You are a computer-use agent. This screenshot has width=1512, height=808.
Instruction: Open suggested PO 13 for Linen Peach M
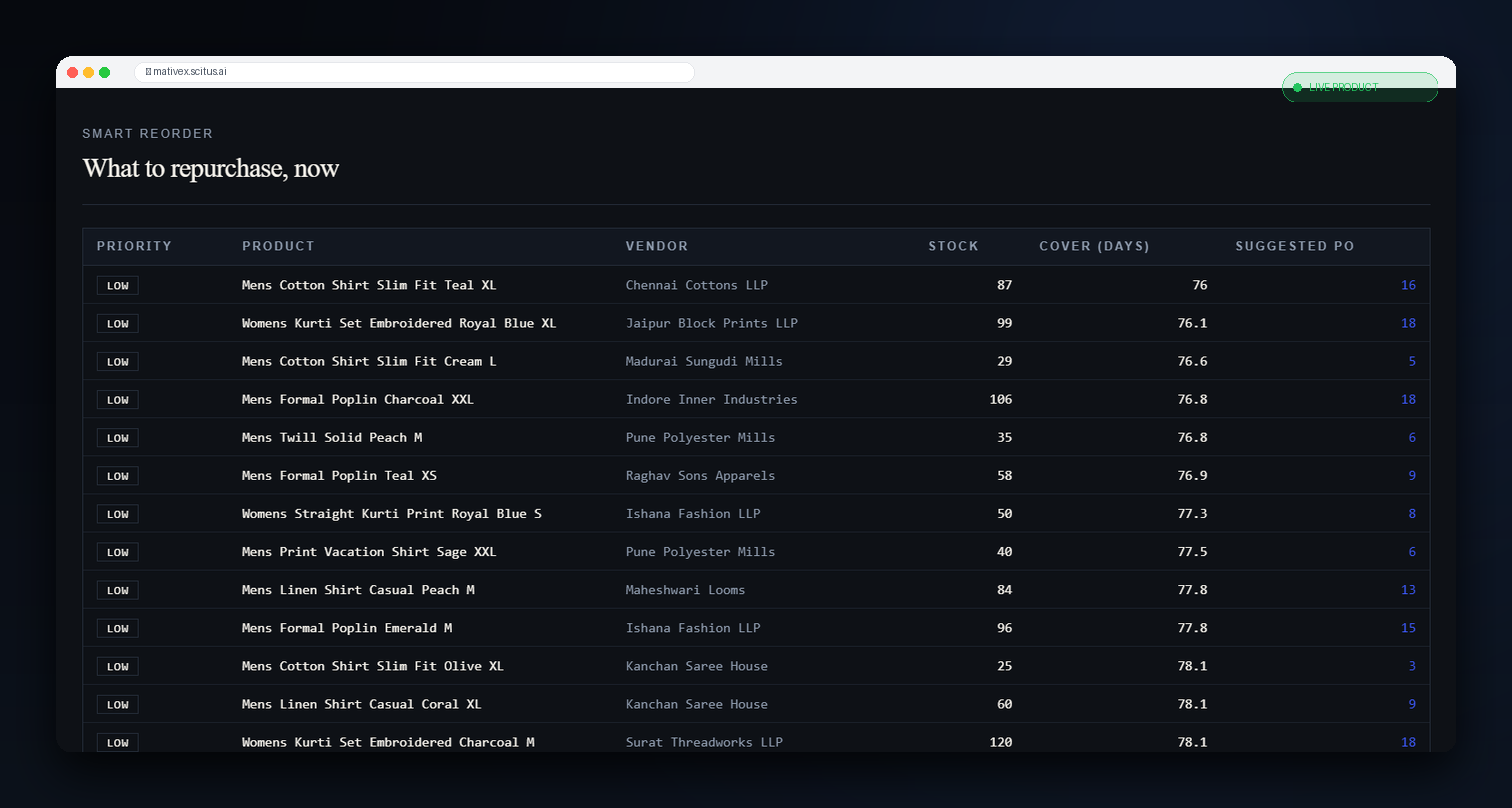[x=1408, y=589]
